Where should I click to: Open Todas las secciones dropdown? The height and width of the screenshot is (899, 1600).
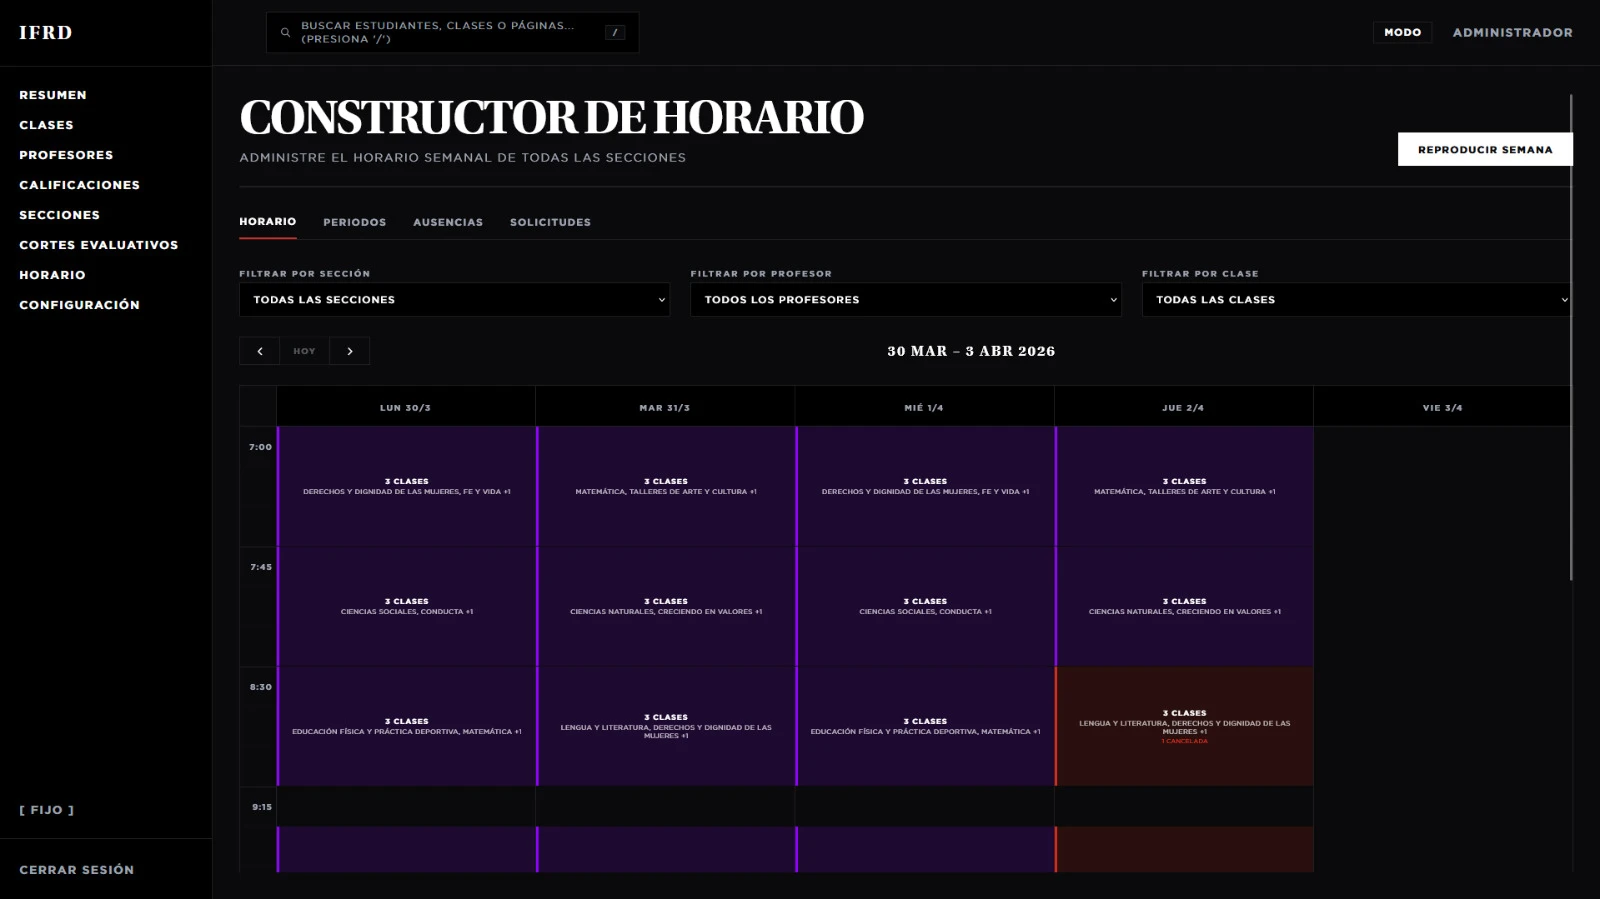(454, 300)
